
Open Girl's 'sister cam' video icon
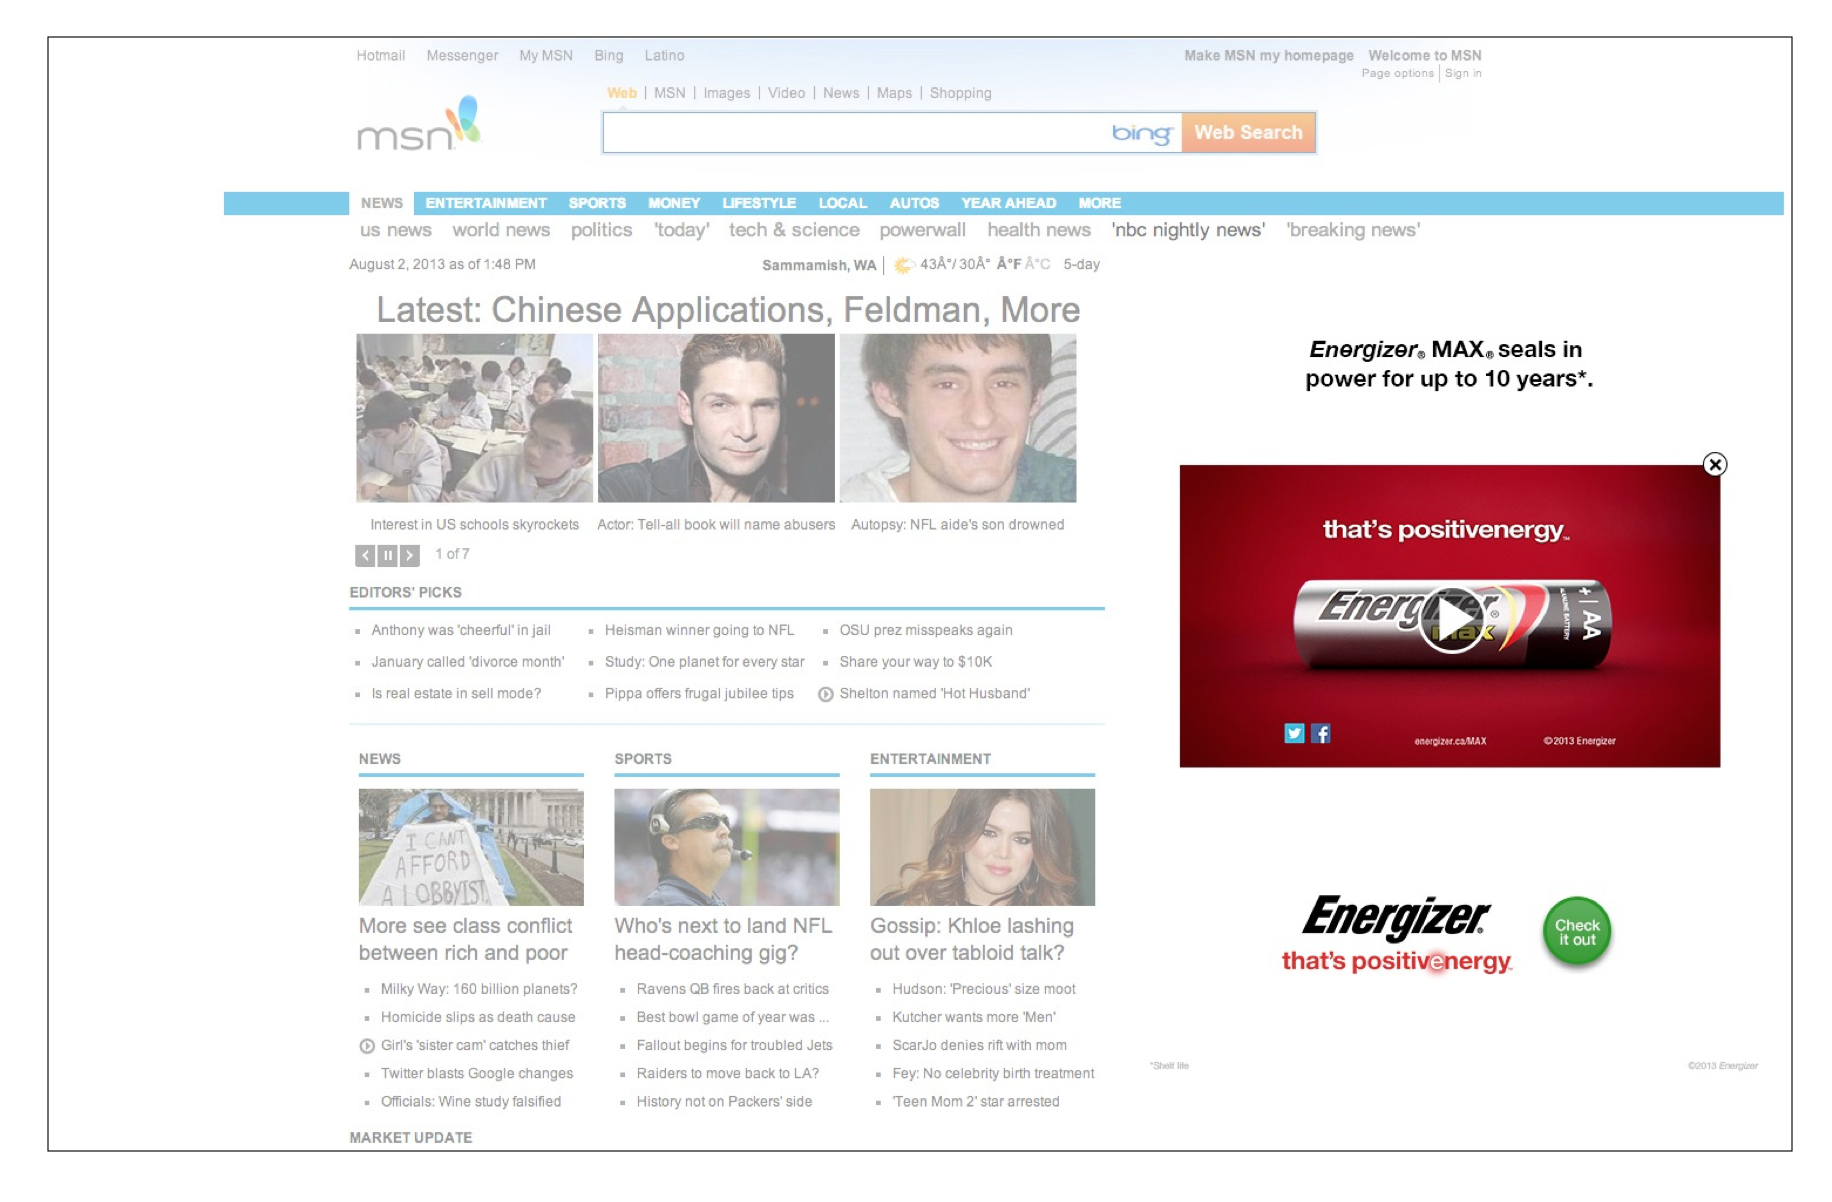[x=366, y=1046]
